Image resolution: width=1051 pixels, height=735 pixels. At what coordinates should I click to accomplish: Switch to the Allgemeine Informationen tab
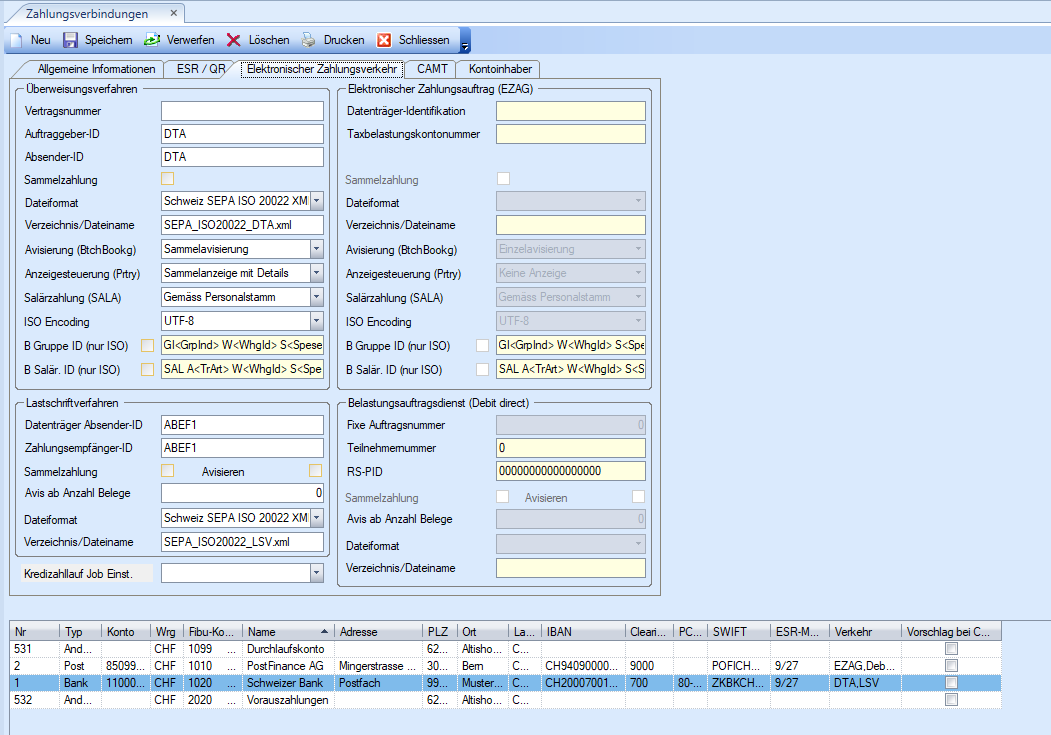tap(97, 69)
